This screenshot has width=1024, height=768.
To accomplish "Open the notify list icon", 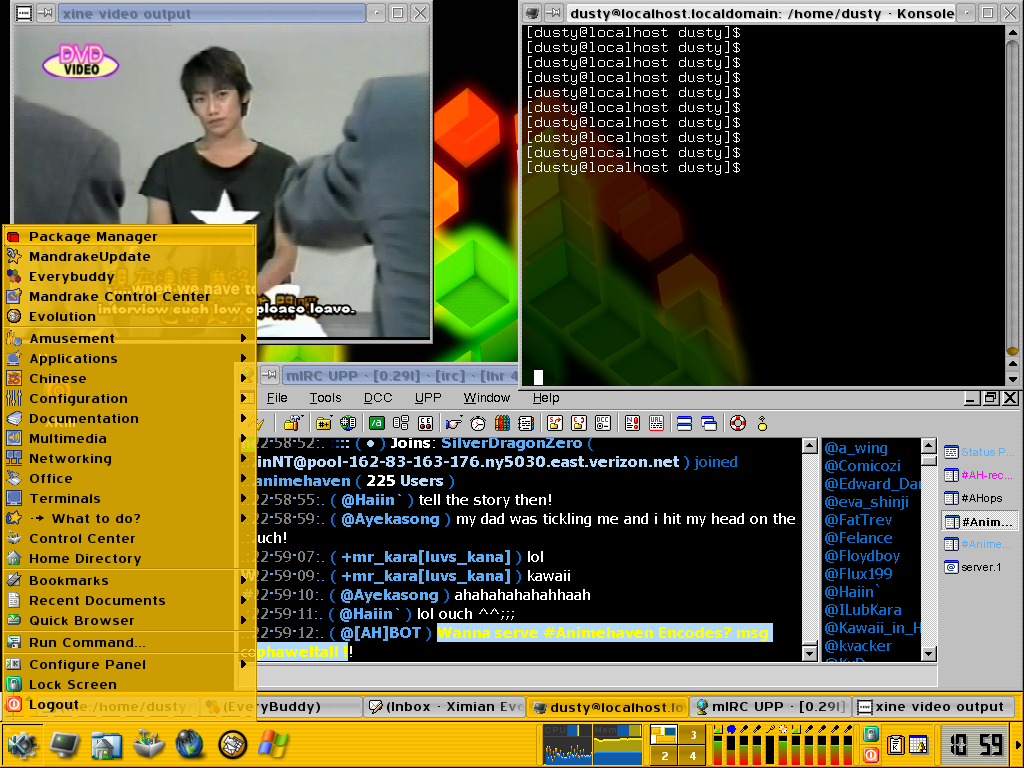I will [632, 423].
